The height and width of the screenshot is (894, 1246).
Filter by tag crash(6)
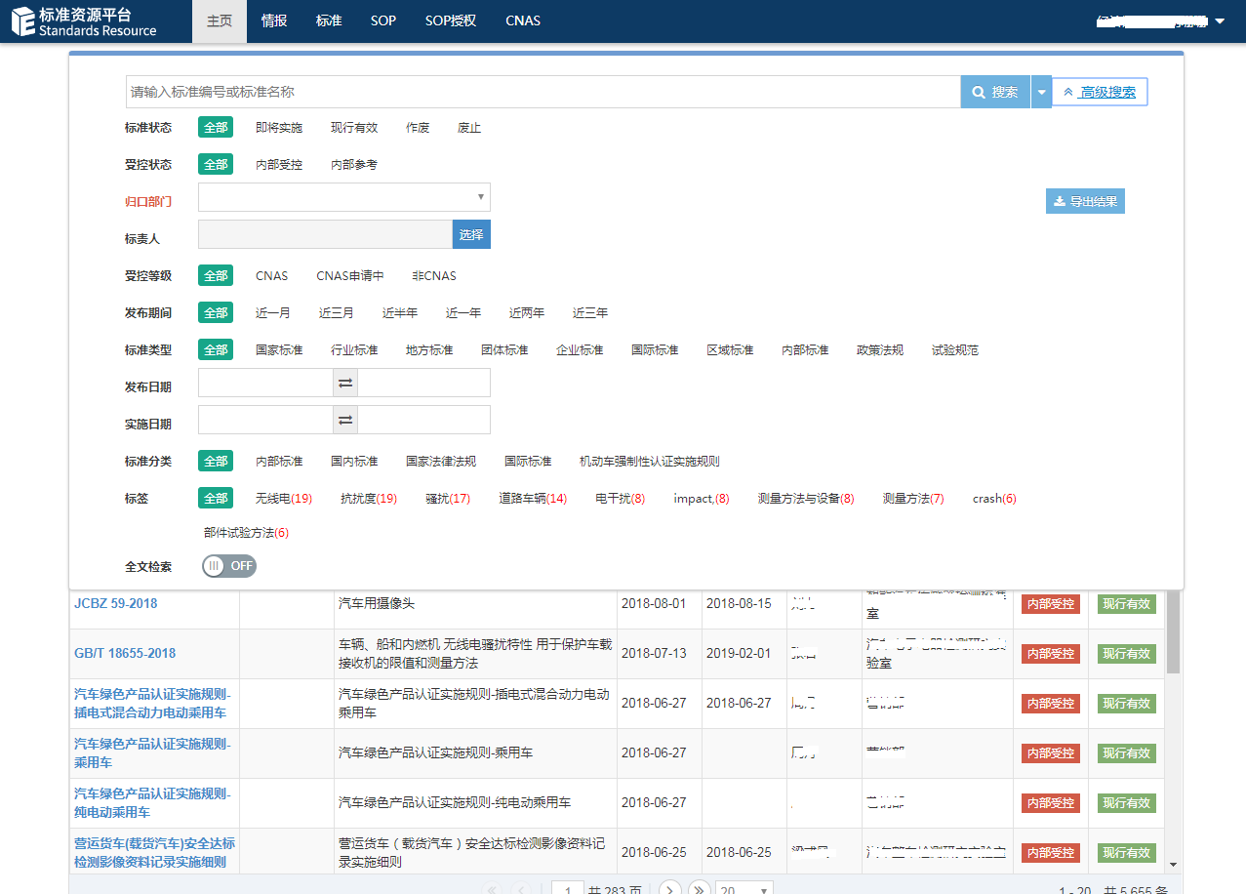tap(994, 498)
